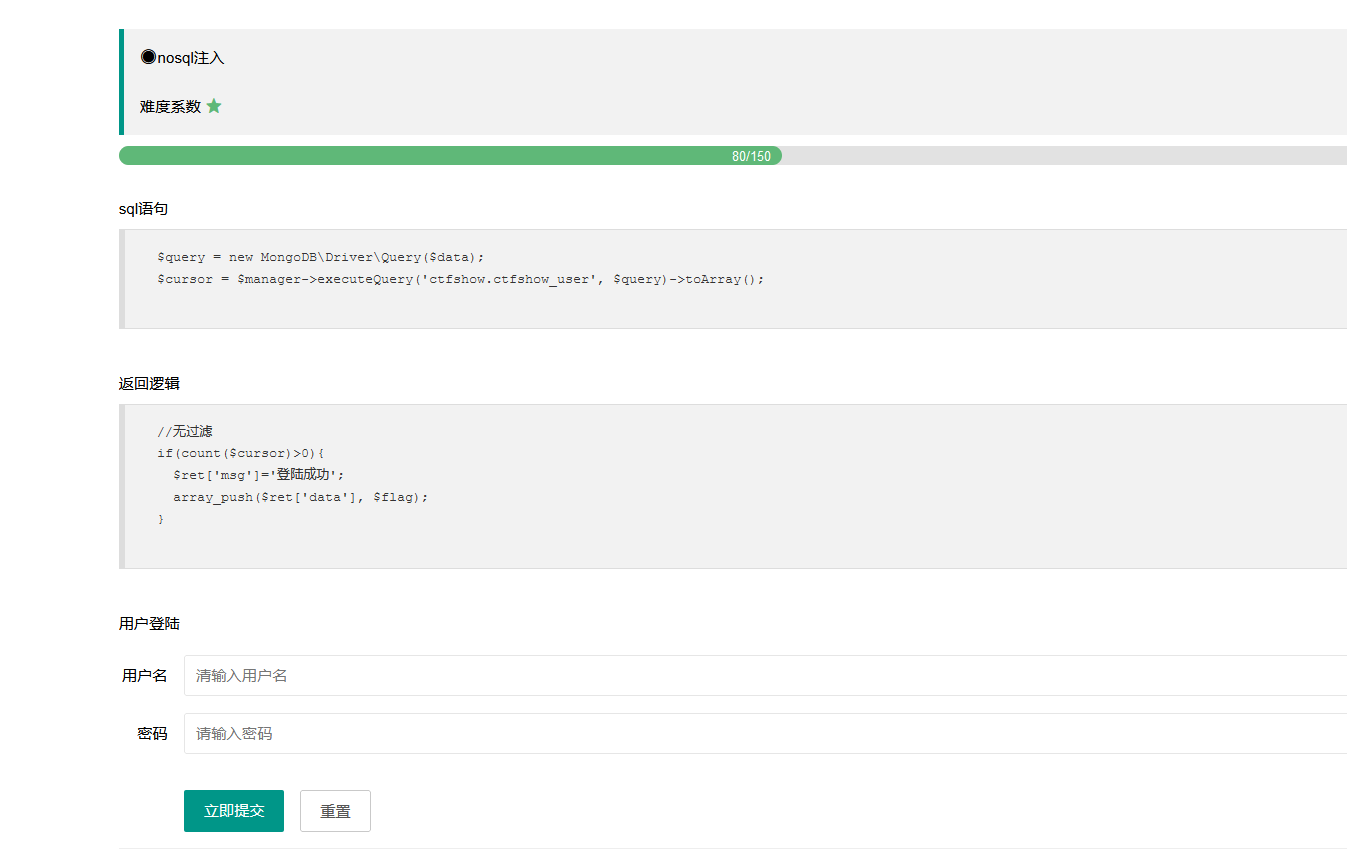The height and width of the screenshot is (852, 1347).
Task: Submit the login form with 立即提交
Action: click(234, 811)
